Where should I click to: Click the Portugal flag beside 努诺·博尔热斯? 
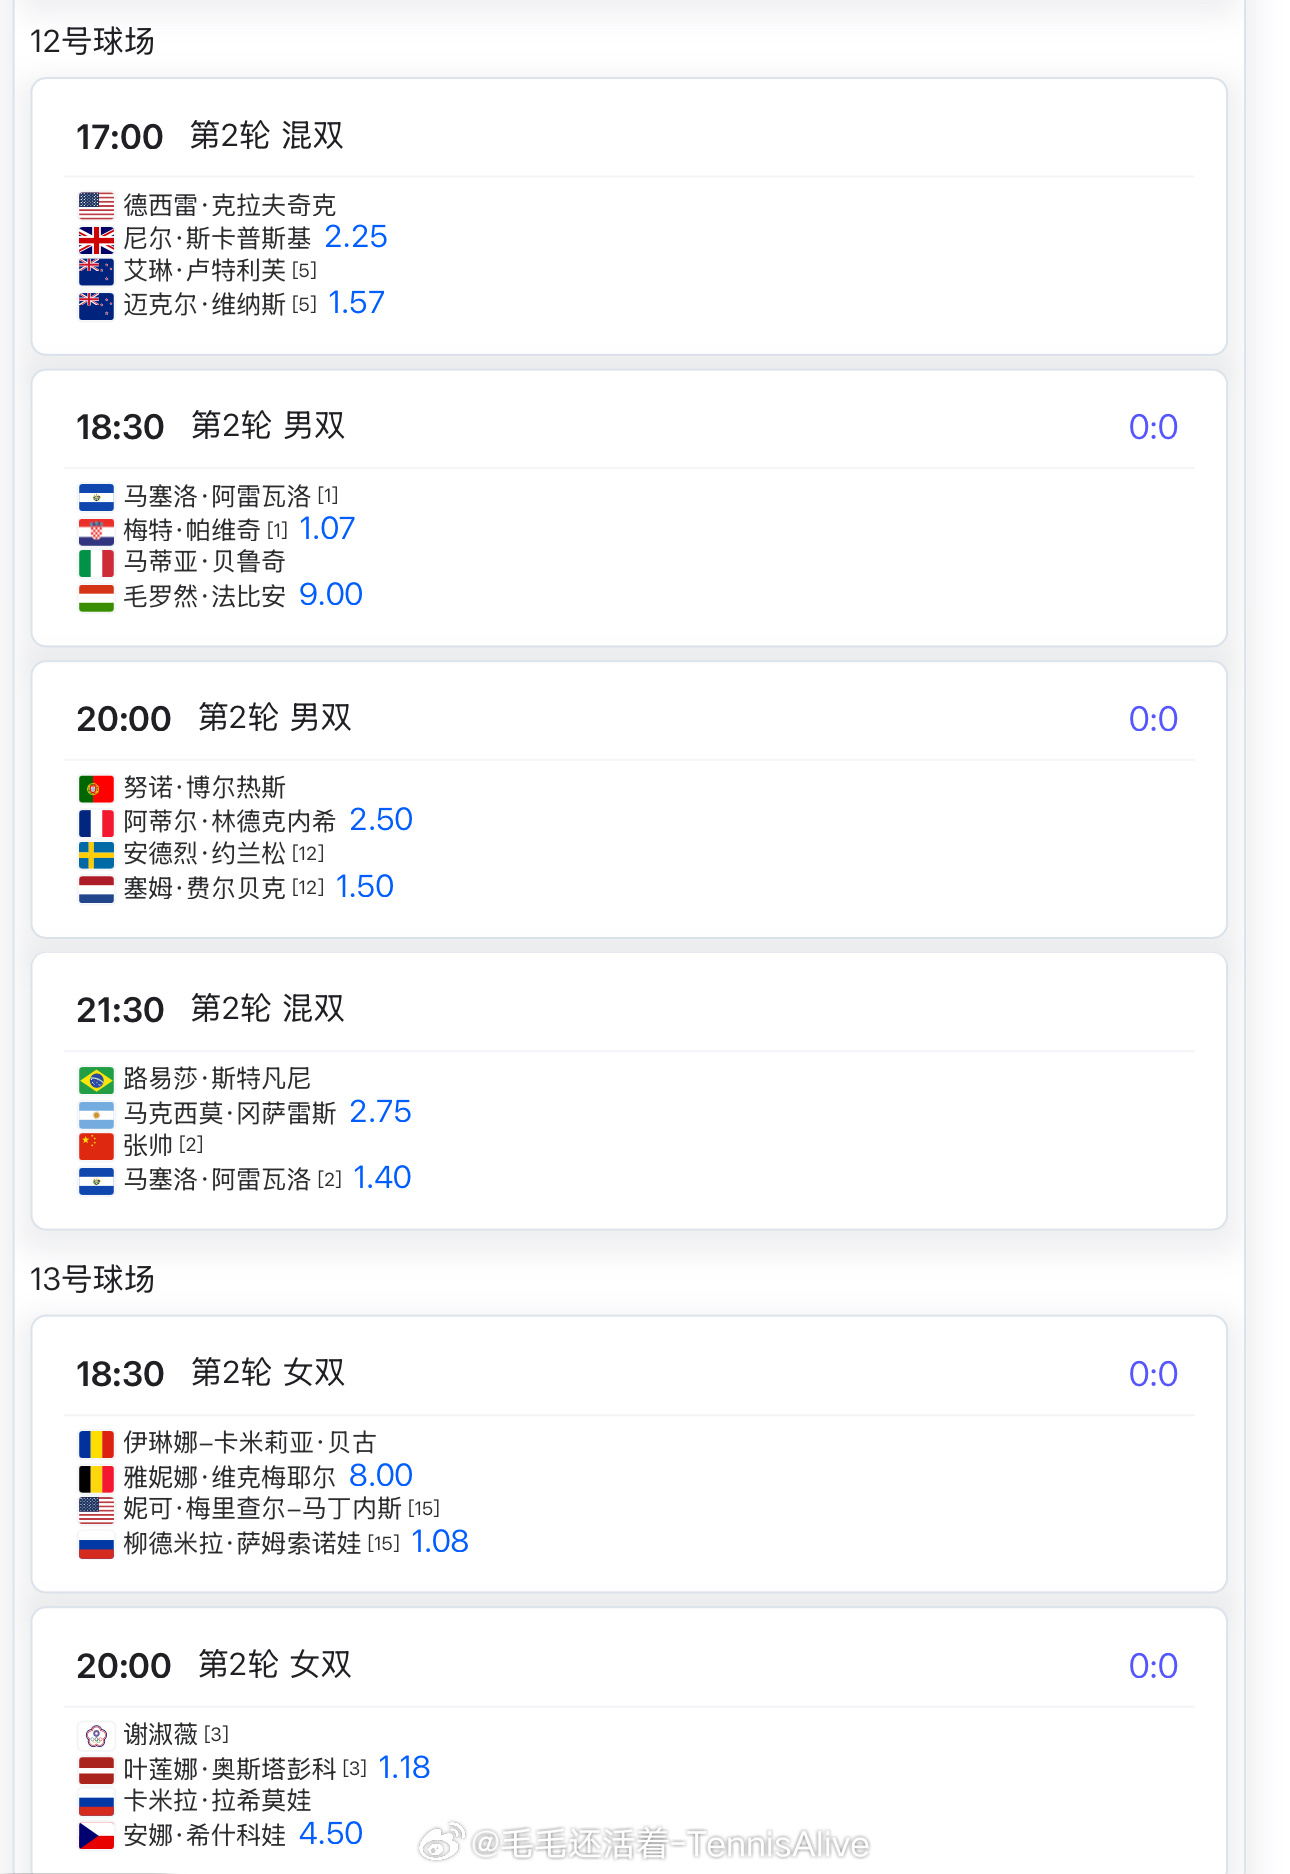coord(96,789)
